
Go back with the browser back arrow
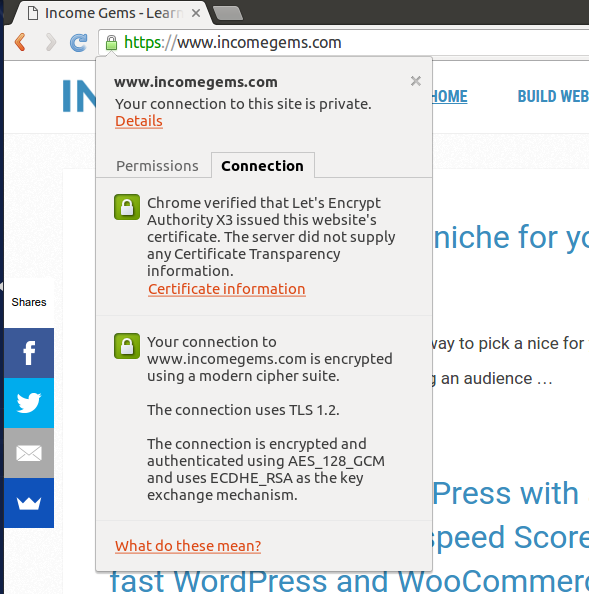(x=20, y=42)
